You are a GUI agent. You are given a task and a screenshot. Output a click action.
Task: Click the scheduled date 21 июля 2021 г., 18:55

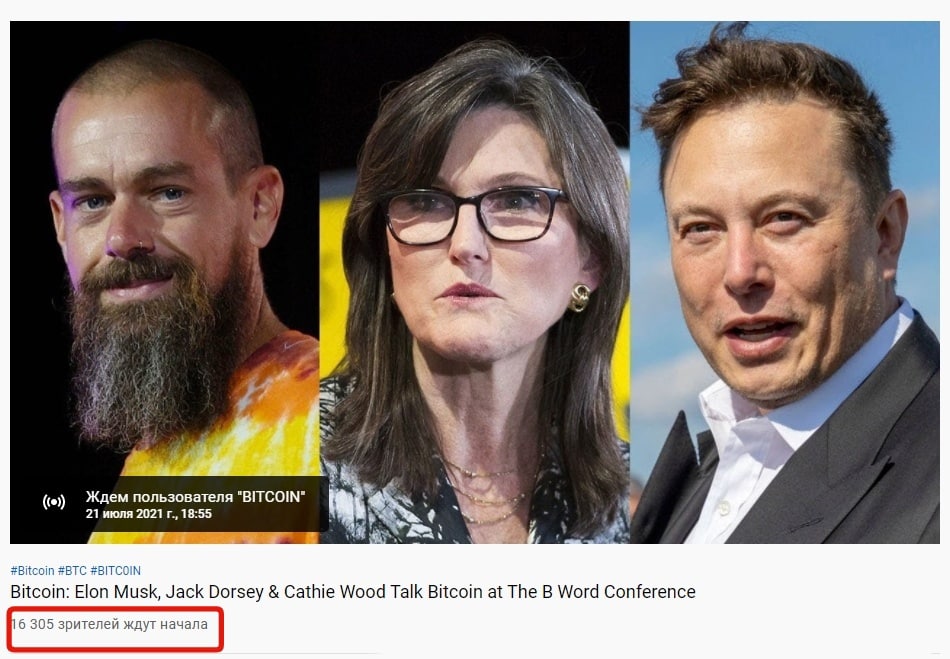click(148, 514)
